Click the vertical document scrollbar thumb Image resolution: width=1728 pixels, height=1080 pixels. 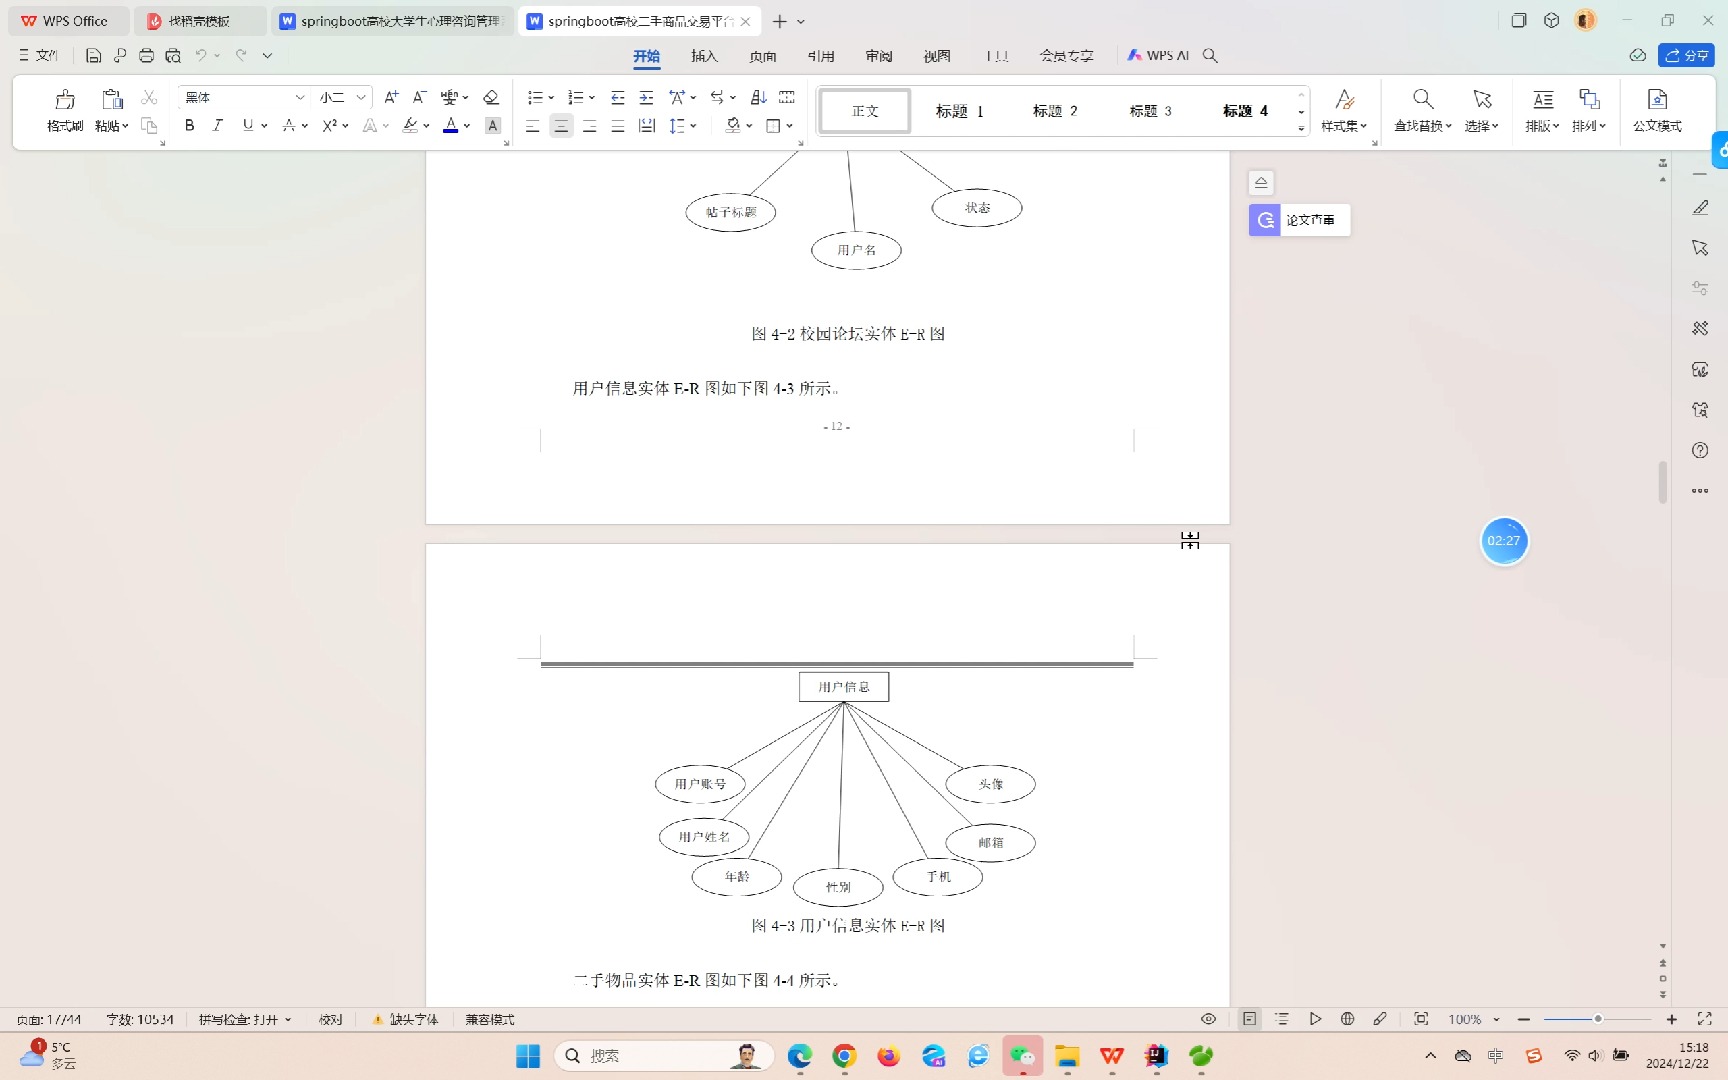(x=1663, y=482)
